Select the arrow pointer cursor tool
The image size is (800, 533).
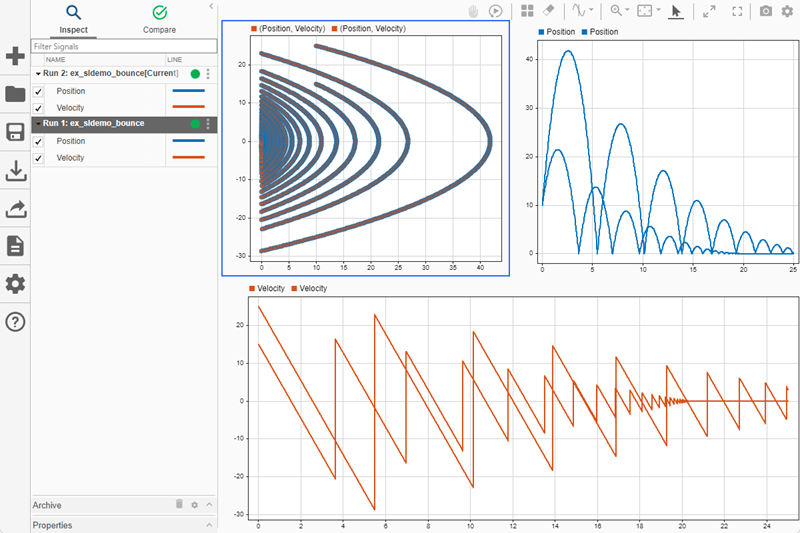click(676, 11)
